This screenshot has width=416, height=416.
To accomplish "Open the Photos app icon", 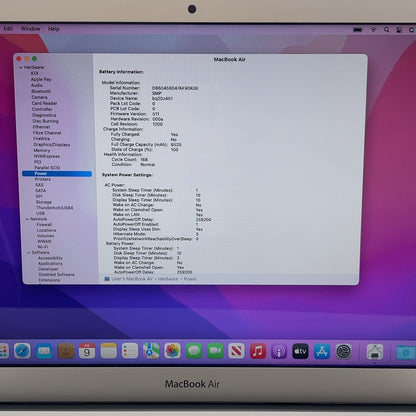I will 173,351.
